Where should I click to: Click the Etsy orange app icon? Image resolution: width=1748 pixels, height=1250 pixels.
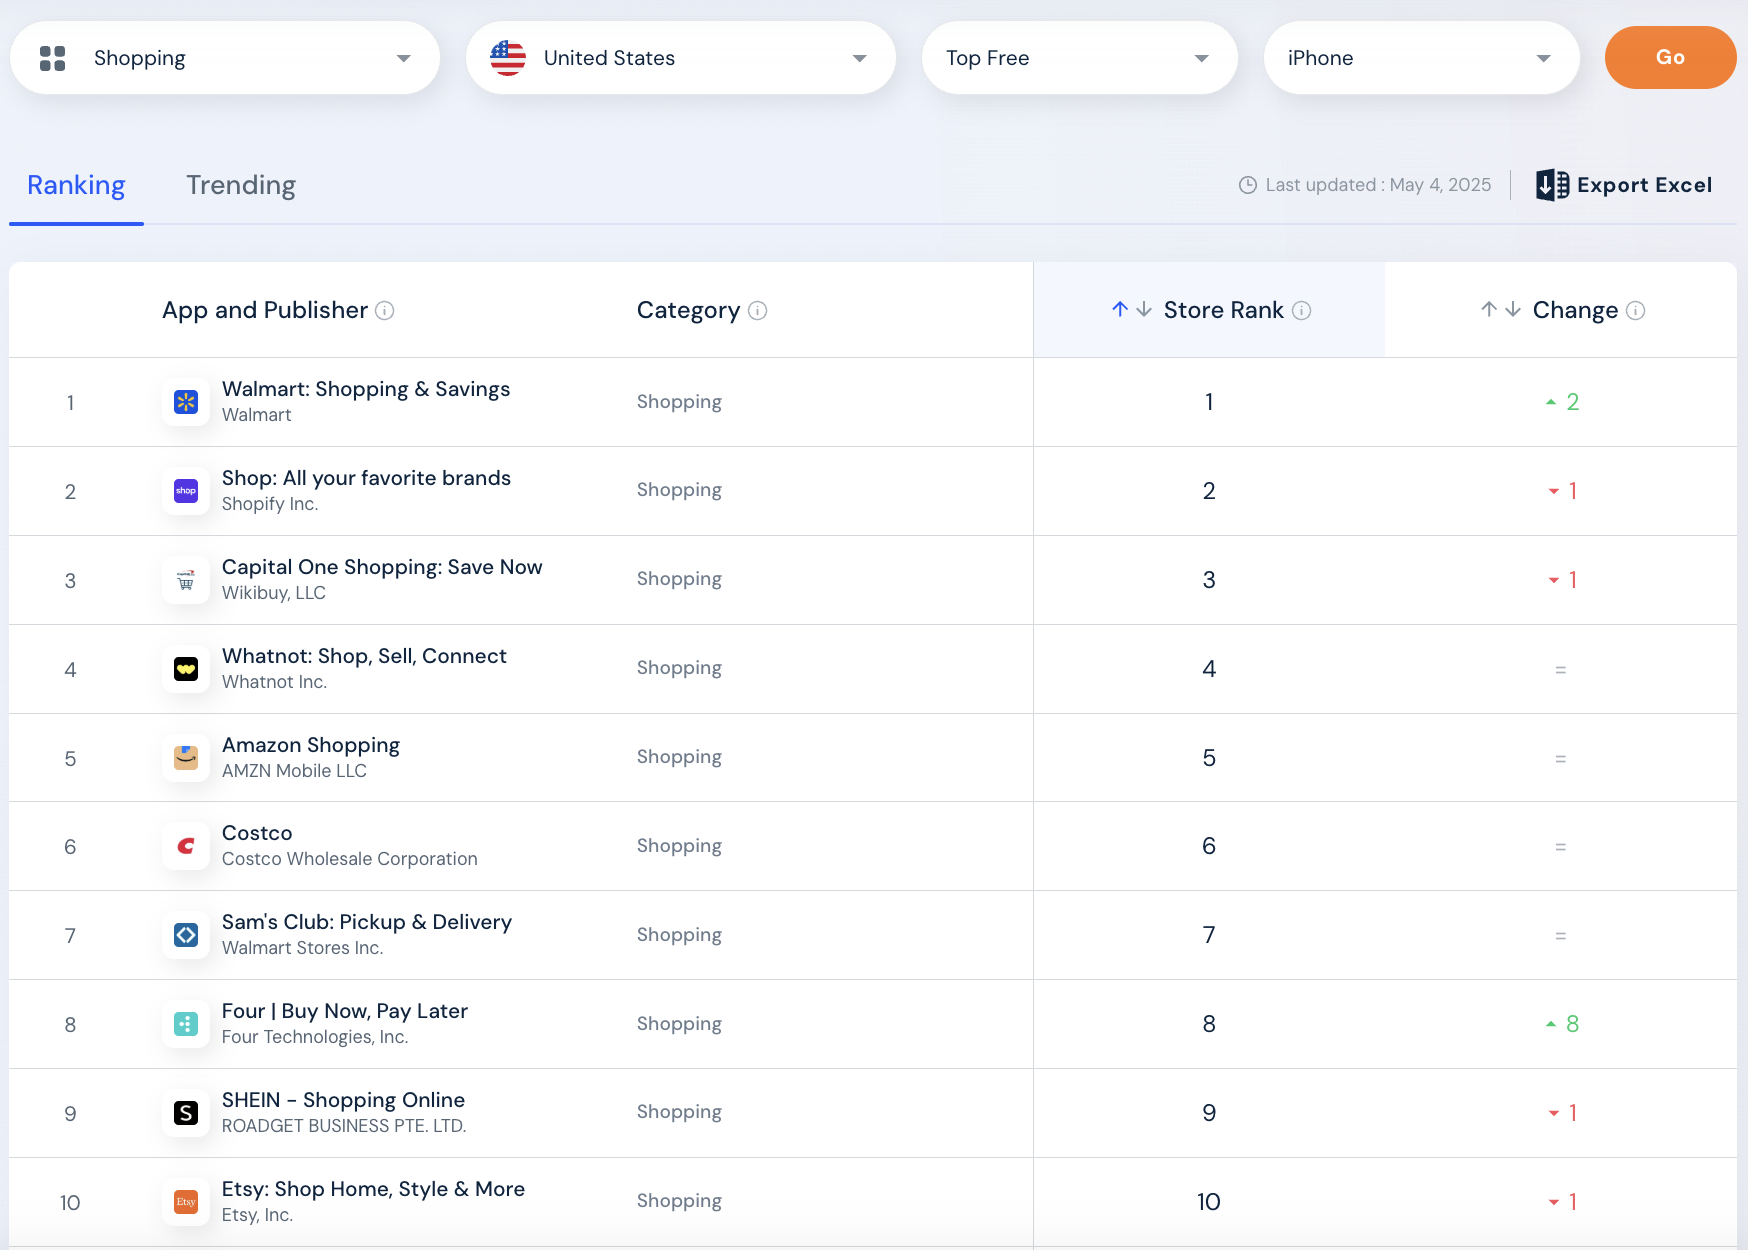[x=186, y=1202]
